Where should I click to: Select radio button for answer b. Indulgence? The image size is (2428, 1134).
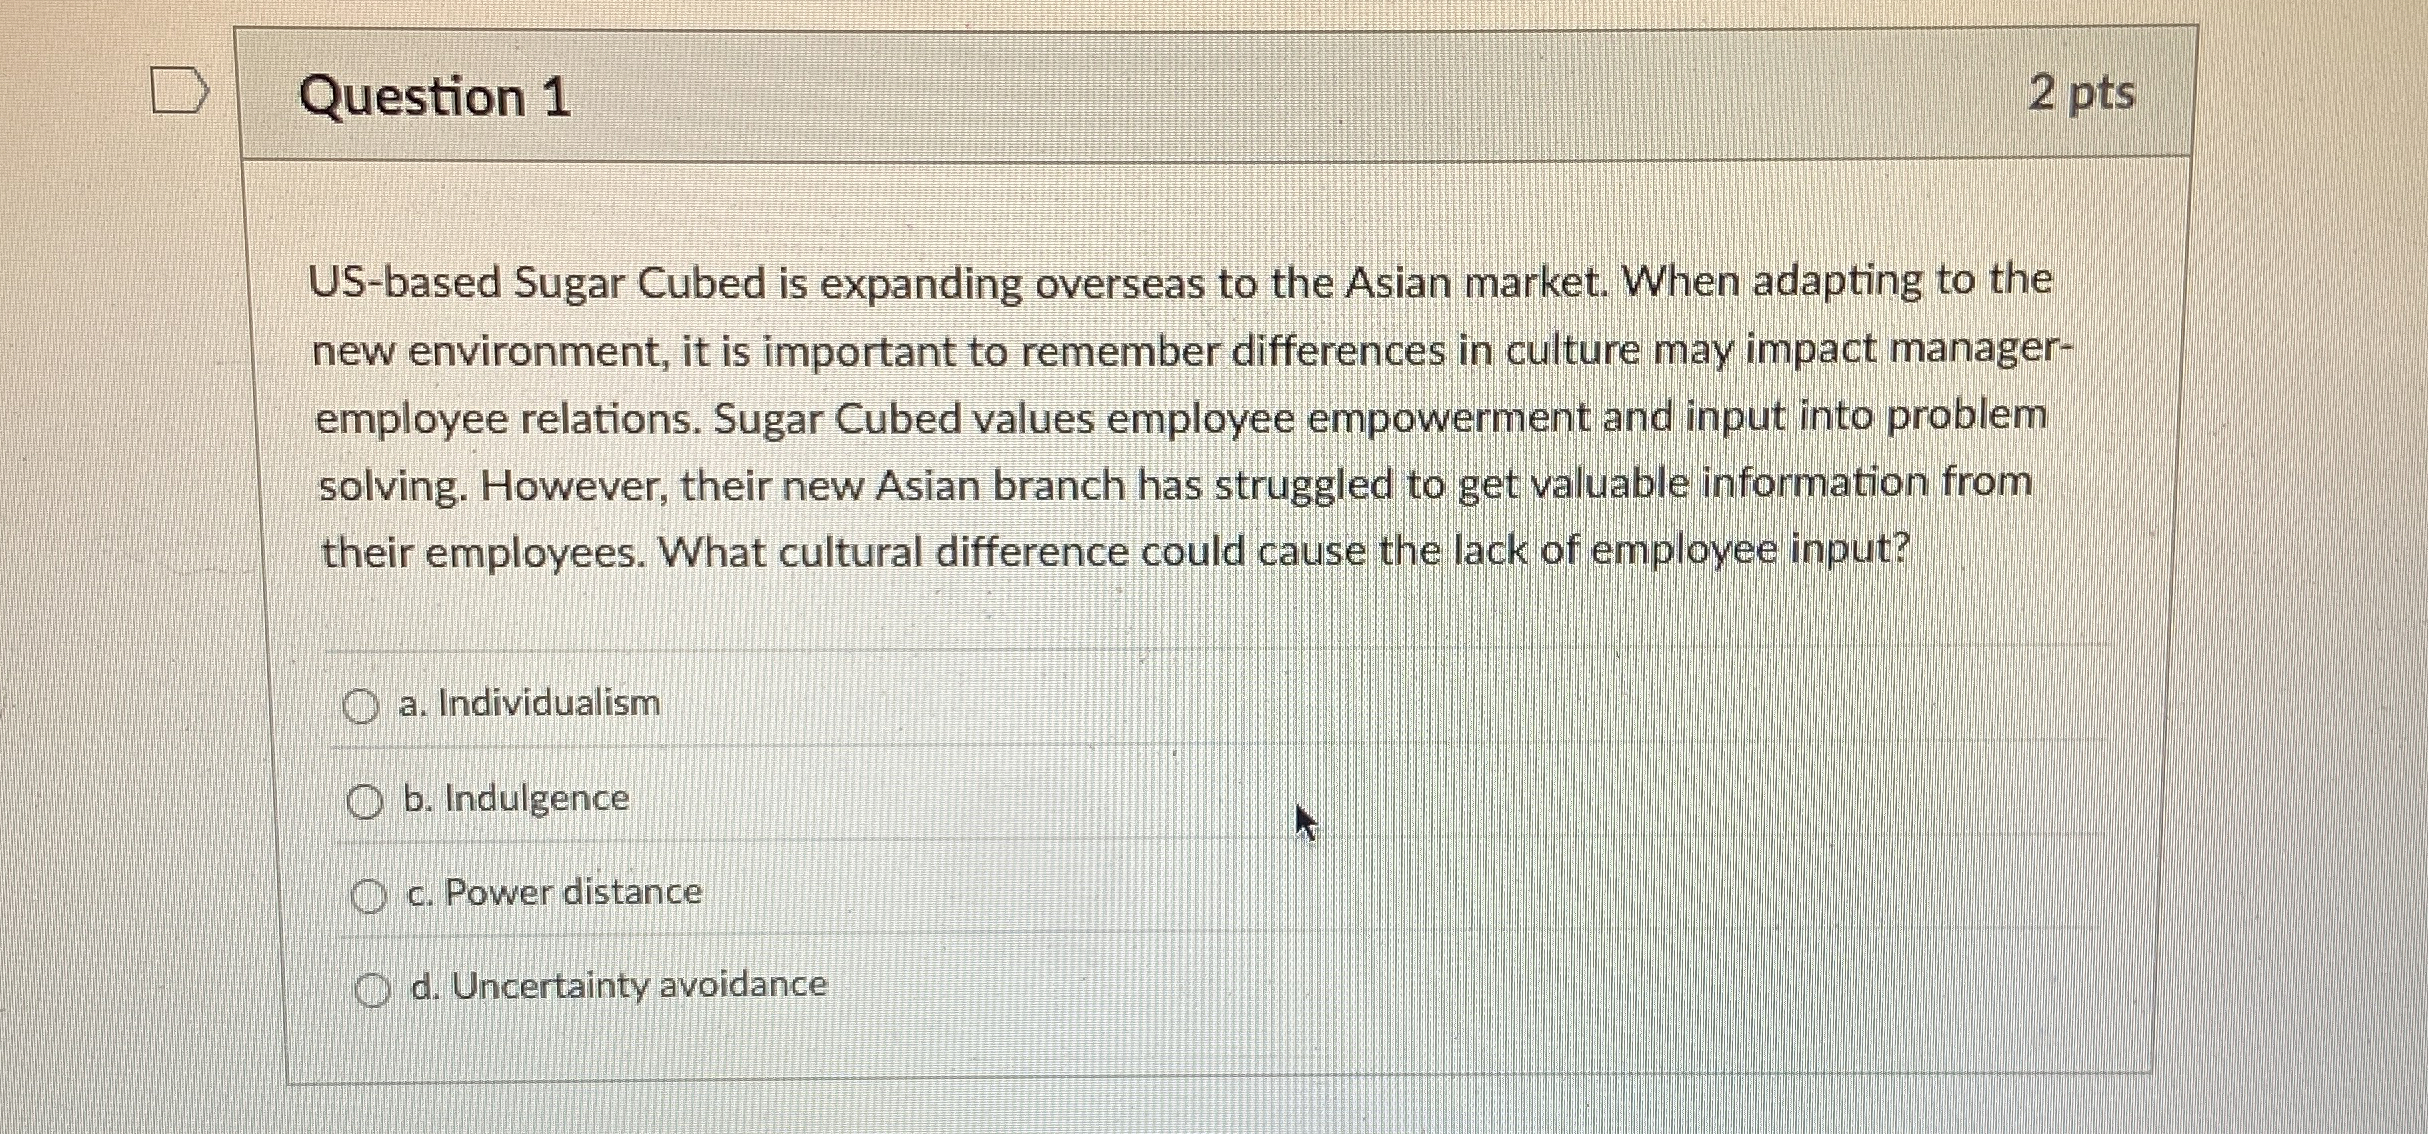click(366, 797)
